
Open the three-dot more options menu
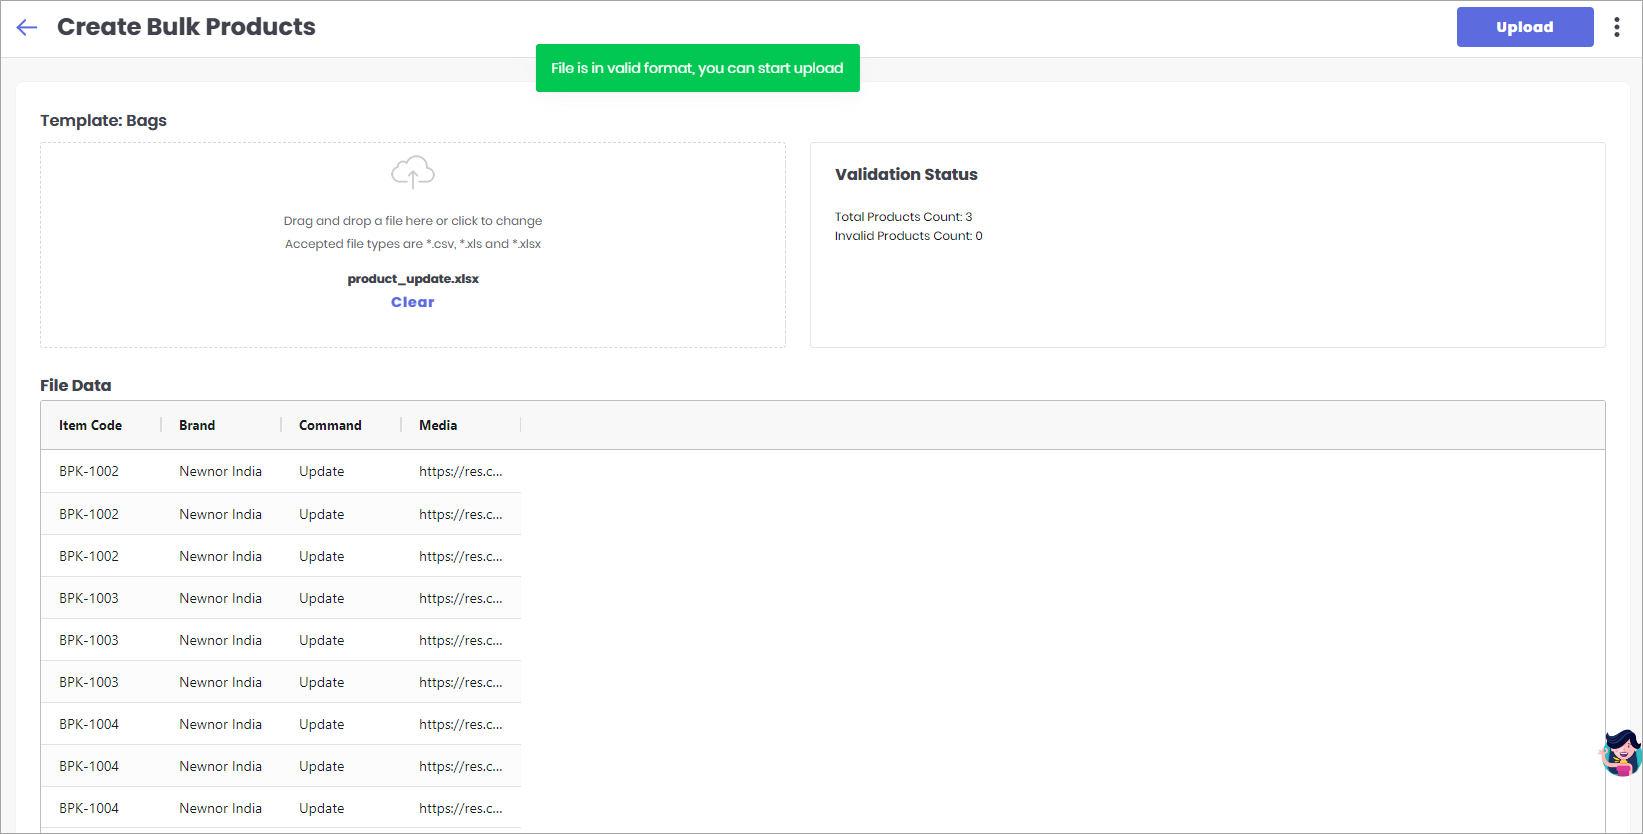click(1617, 27)
